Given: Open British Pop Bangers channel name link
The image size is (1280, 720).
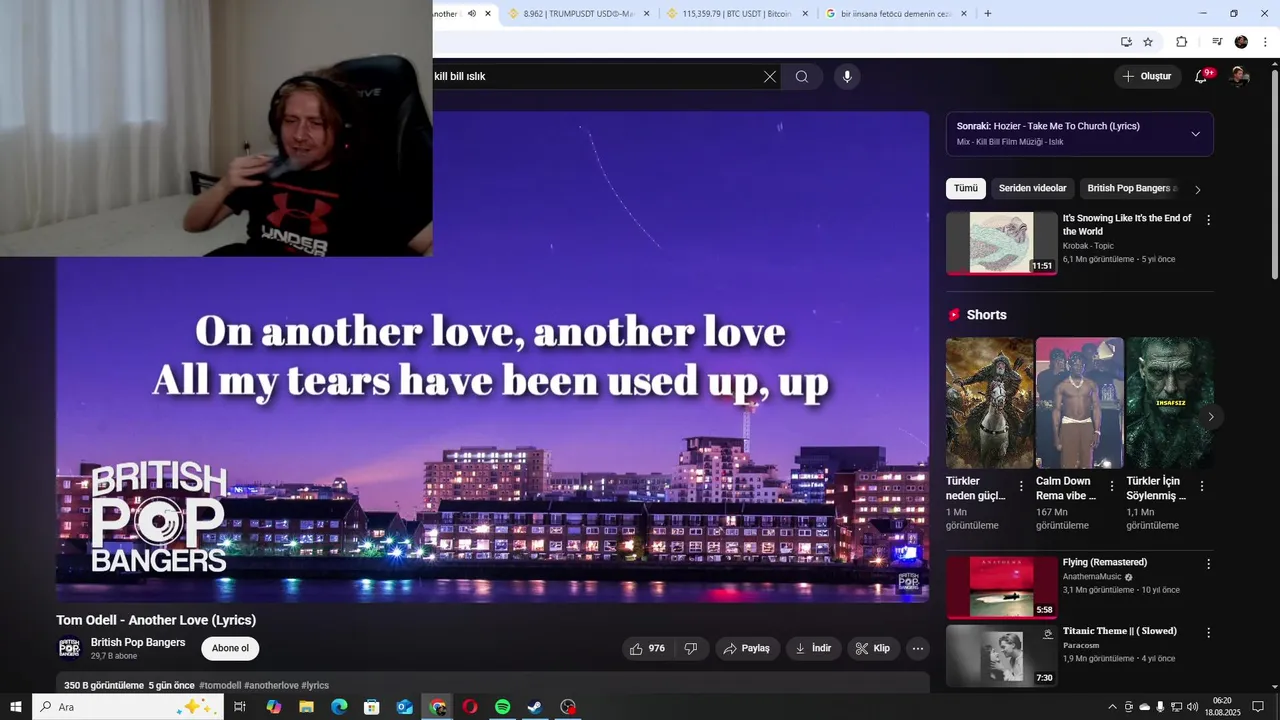Looking at the screenshot, I should [x=138, y=642].
